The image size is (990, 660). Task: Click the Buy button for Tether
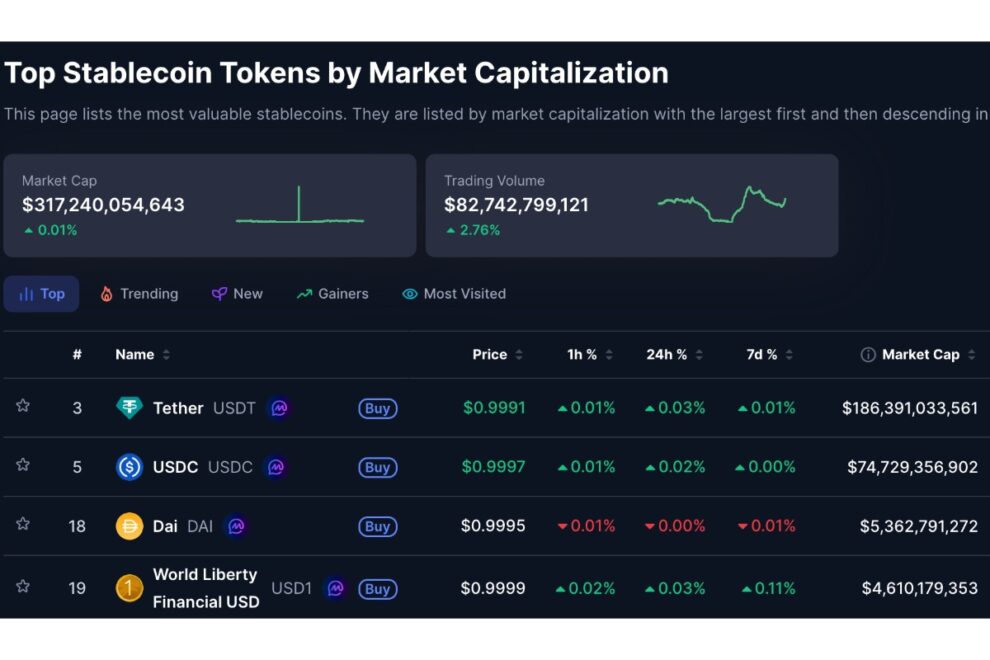click(x=378, y=408)
